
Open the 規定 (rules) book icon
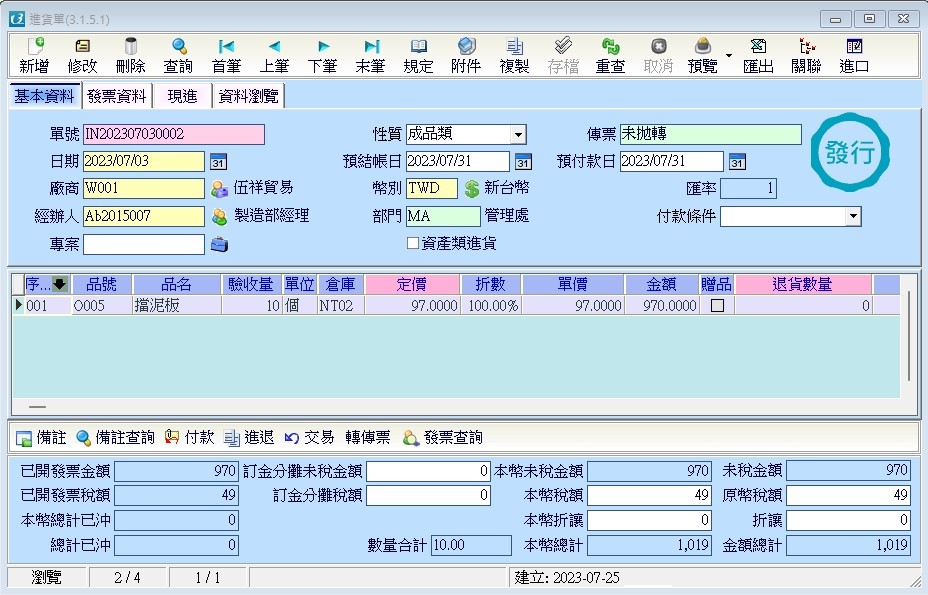(418, 56)
